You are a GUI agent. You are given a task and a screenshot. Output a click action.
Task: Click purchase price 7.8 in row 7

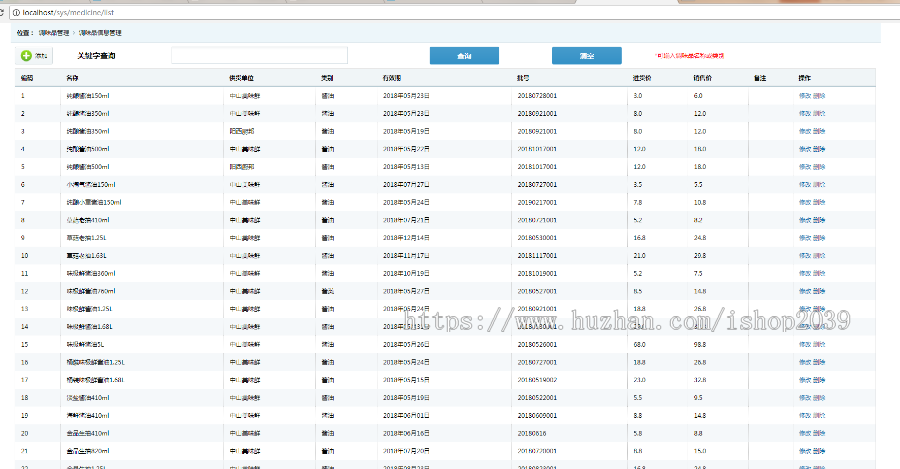click(638, 203)
